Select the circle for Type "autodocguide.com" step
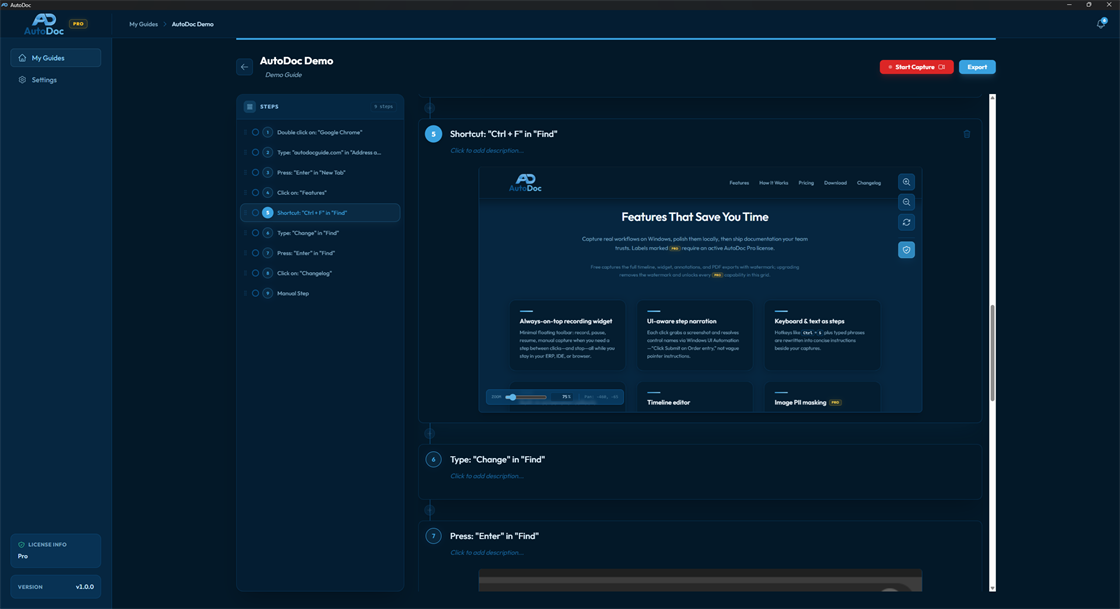Viewport: 1120px width, 609px height. tap(255, 153)
